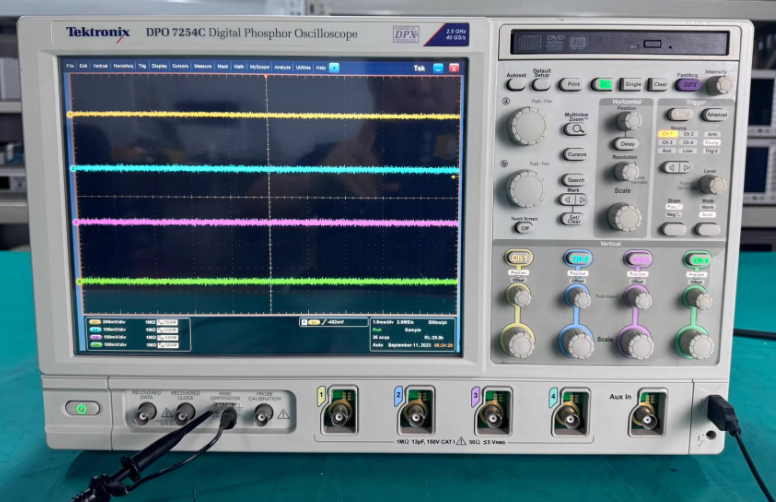Open the File menu on the scope screen

tap(70, 66)
